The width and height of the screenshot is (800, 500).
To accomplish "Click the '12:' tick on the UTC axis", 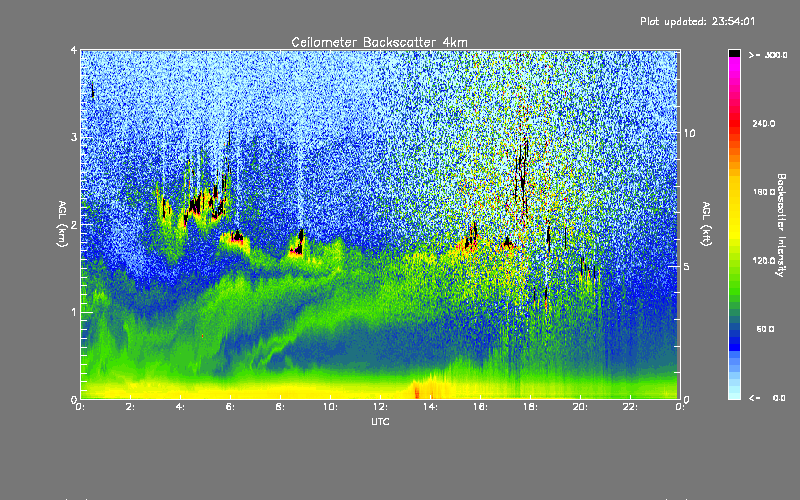I will tap(381, 407).
